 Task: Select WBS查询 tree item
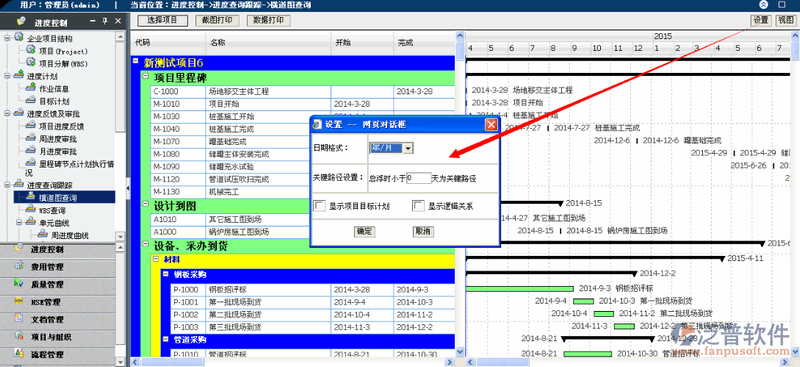point(52,210)
